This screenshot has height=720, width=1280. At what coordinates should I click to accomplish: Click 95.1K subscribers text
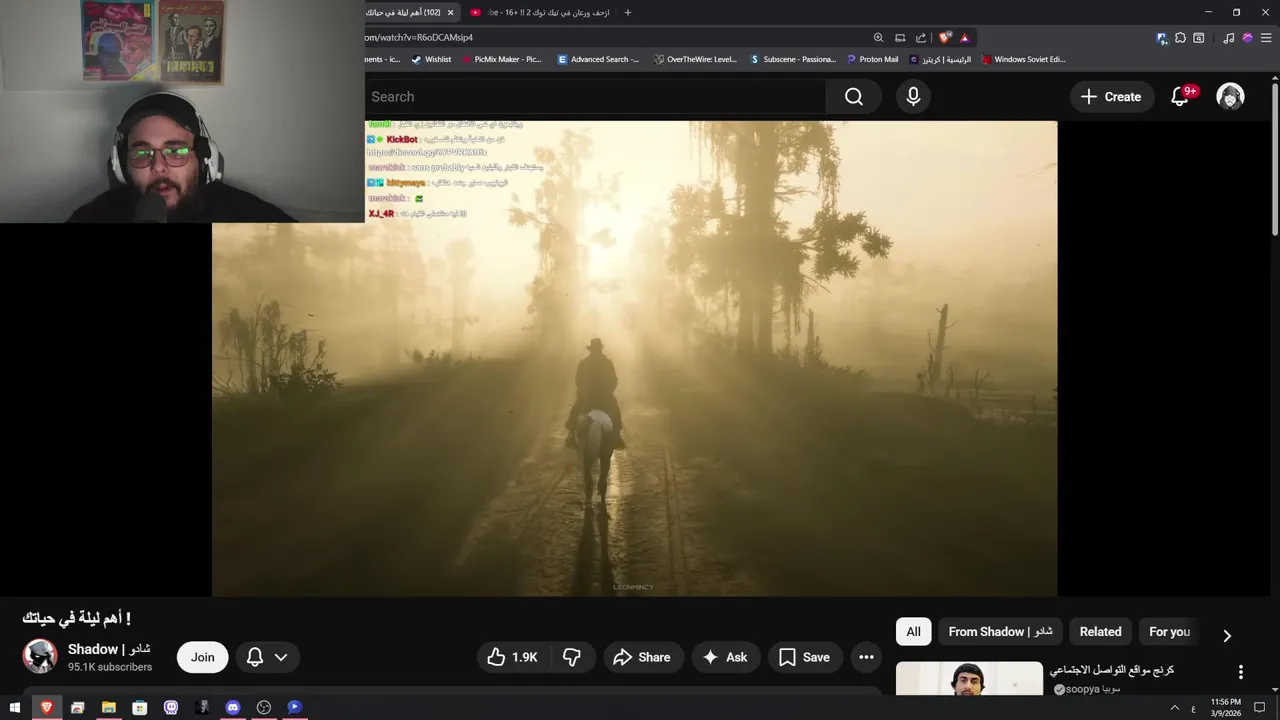point(110,667)
